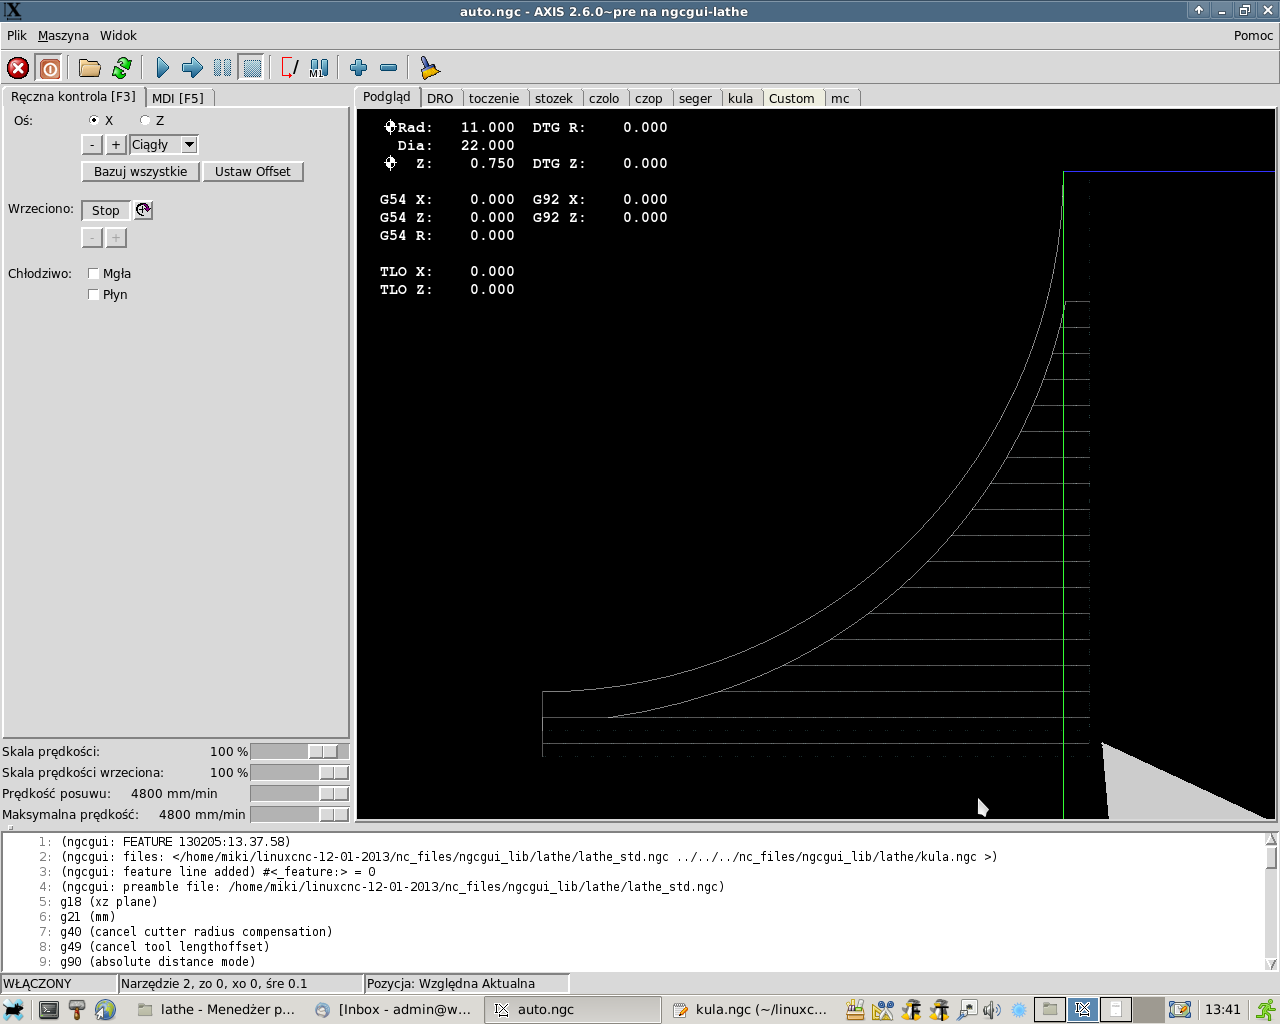Step program with blue right arrow
The image size is (1280, 1024).
(x=192, y=68)
